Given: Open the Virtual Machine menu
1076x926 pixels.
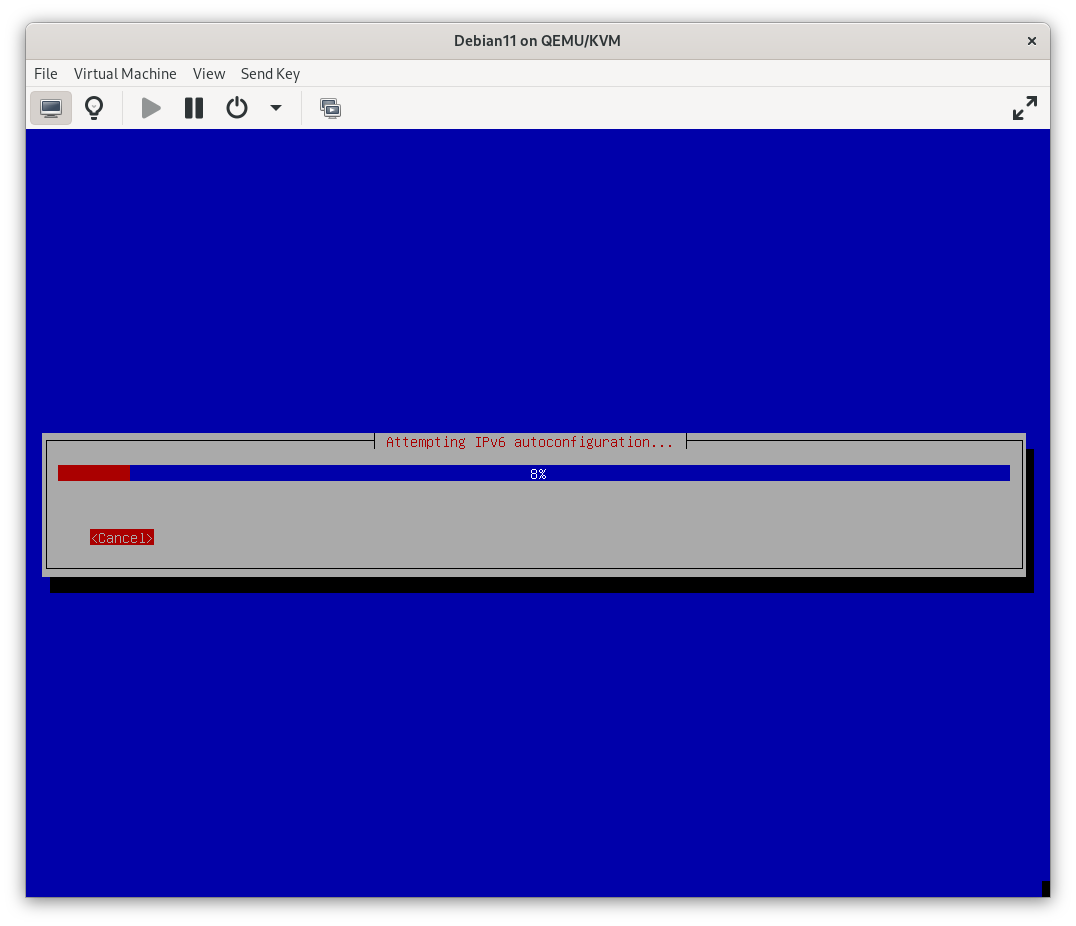Looking at the screenshot, I should pyautogui.click(x=125, y=73).
